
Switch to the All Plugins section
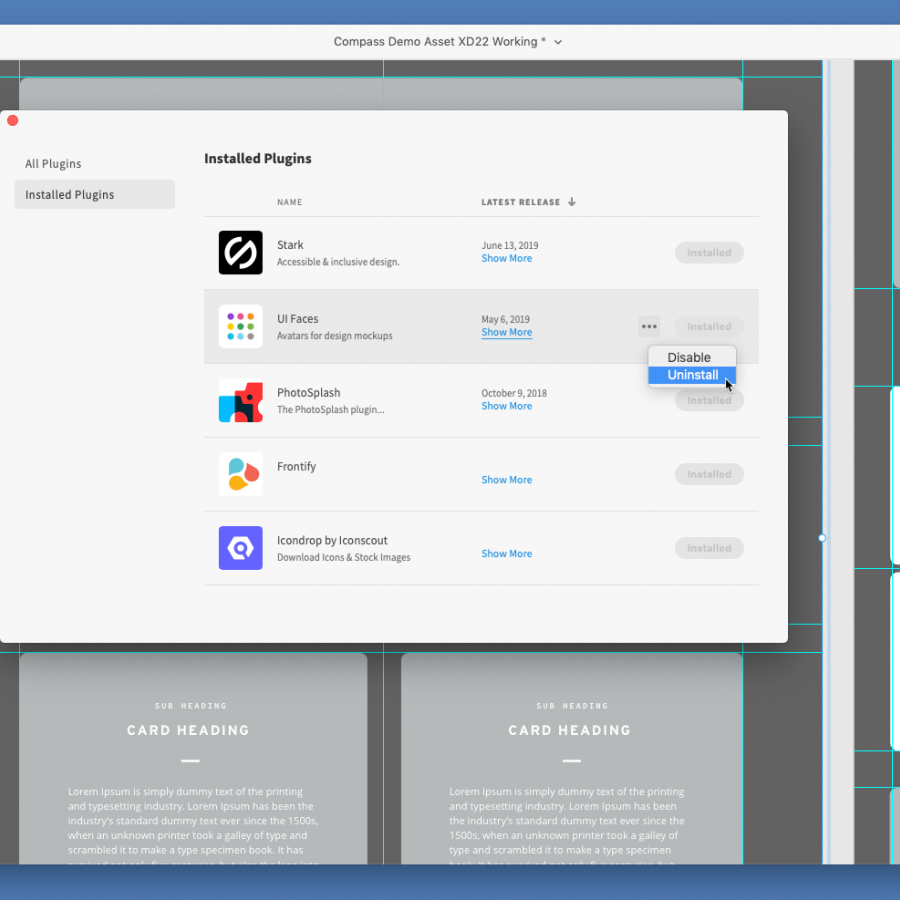pyautogui.click(x=53, y=163)
